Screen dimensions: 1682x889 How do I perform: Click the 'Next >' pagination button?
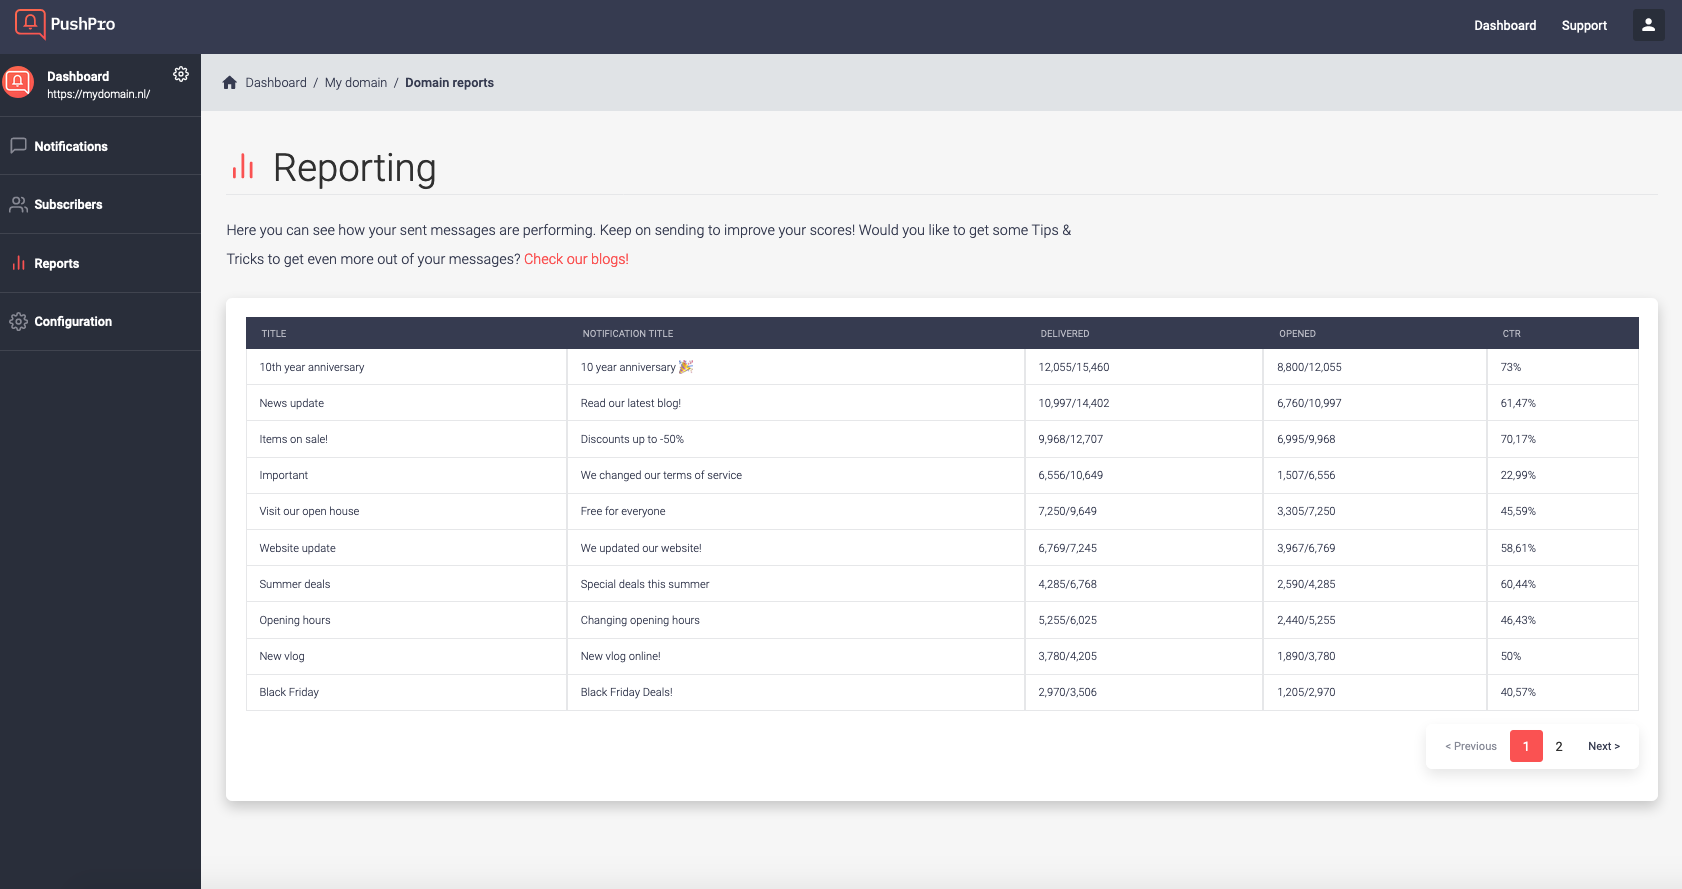[1604, 746]
